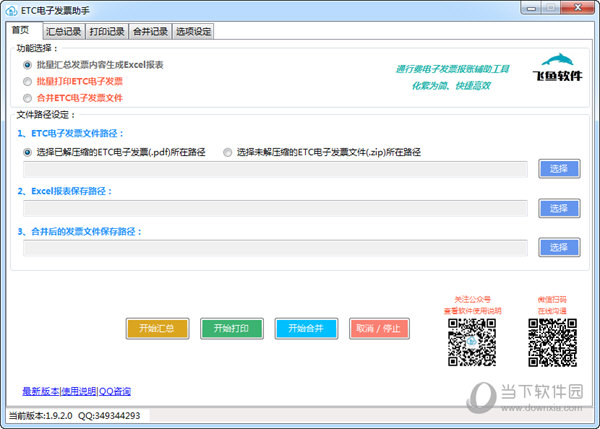The width and height of the screenshot is (600, 429).
Task: Open the 打印记录 tab
Action: (106, 31)
